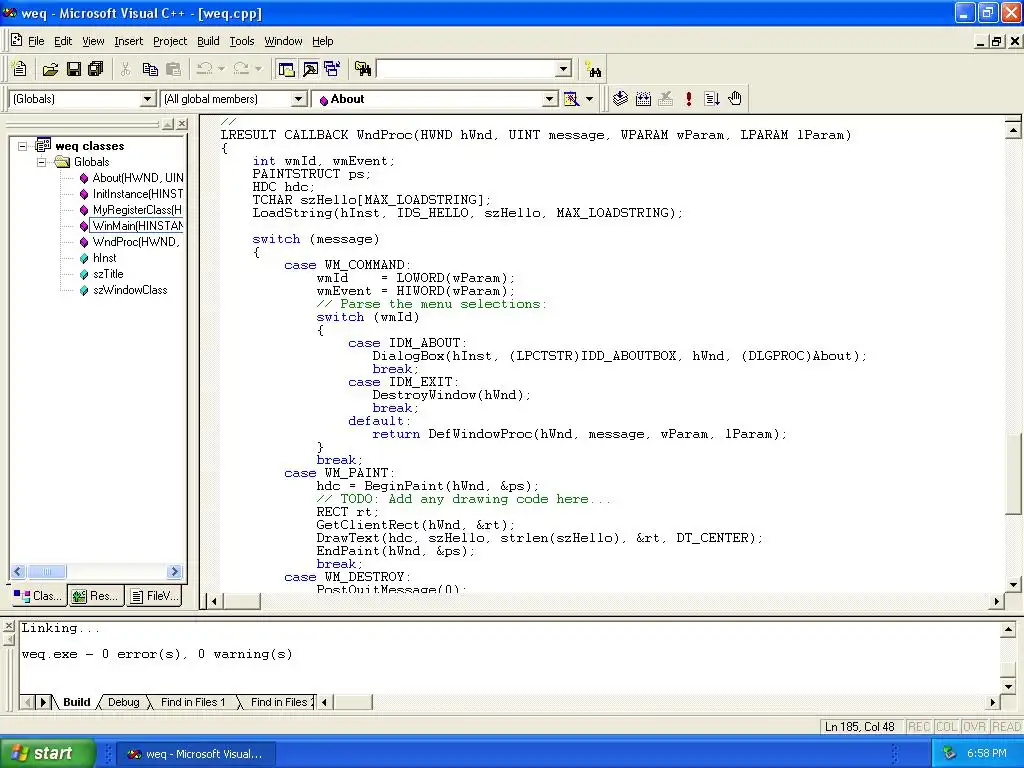This screenshot has height=768, width=1024.
Task: Select the Debug output tab
Action: [x=123, y=702]
